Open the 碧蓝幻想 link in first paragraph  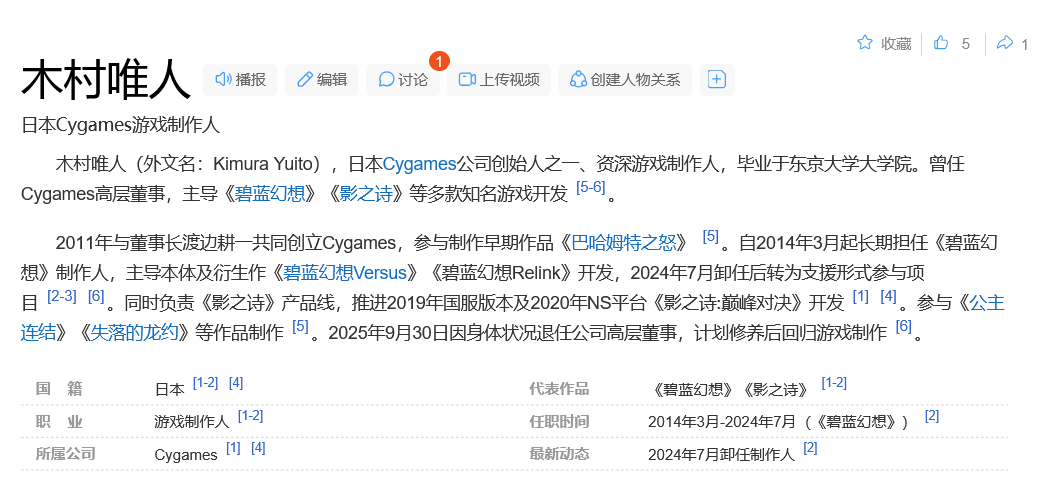[269, 194]
